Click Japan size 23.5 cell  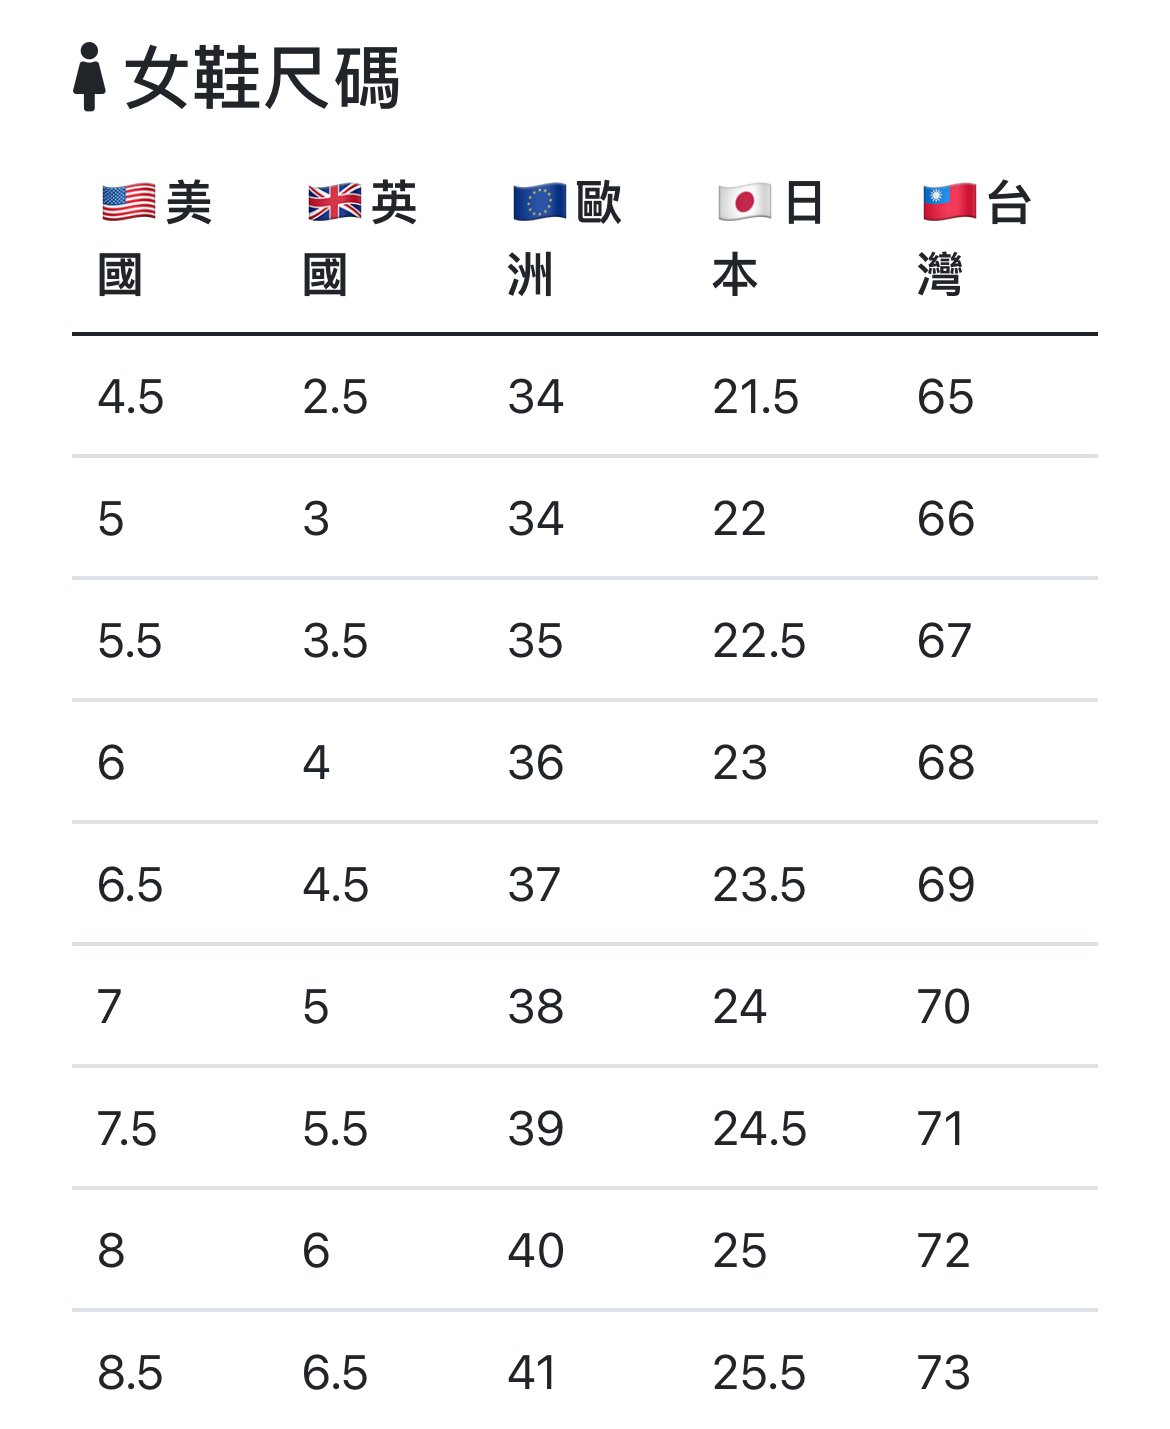[759, 885]
